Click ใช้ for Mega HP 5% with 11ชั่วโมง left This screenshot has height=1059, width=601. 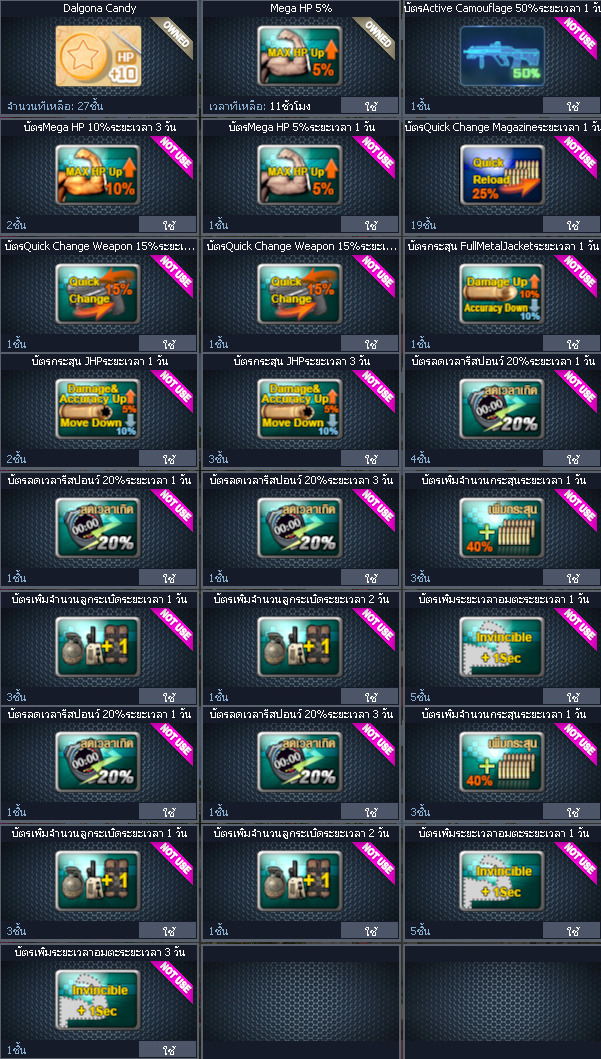coord(369,106)
